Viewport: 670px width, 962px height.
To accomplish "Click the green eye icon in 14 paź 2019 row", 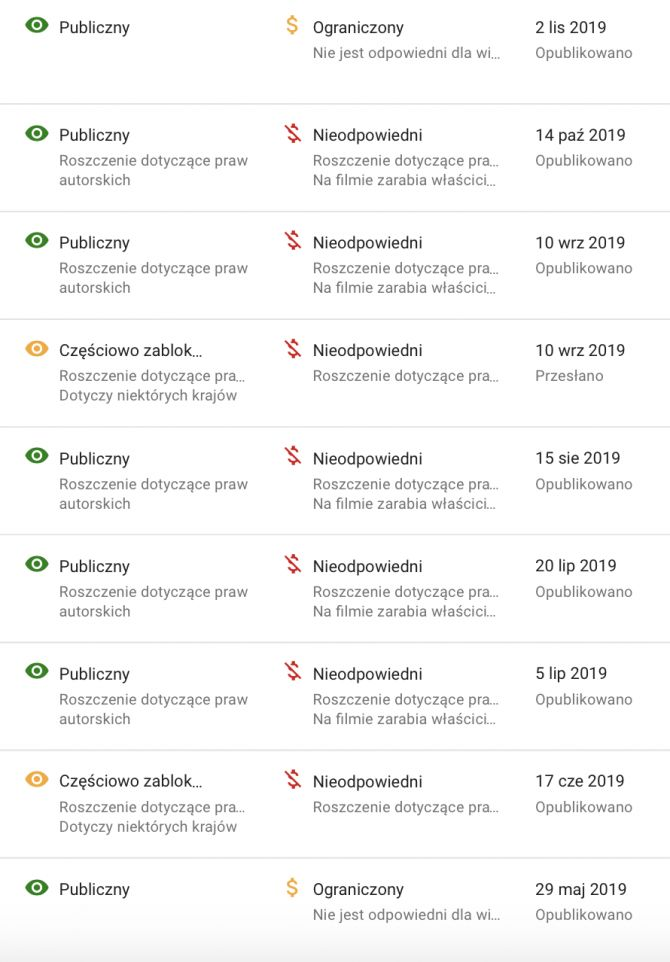I will click(37, 133).
